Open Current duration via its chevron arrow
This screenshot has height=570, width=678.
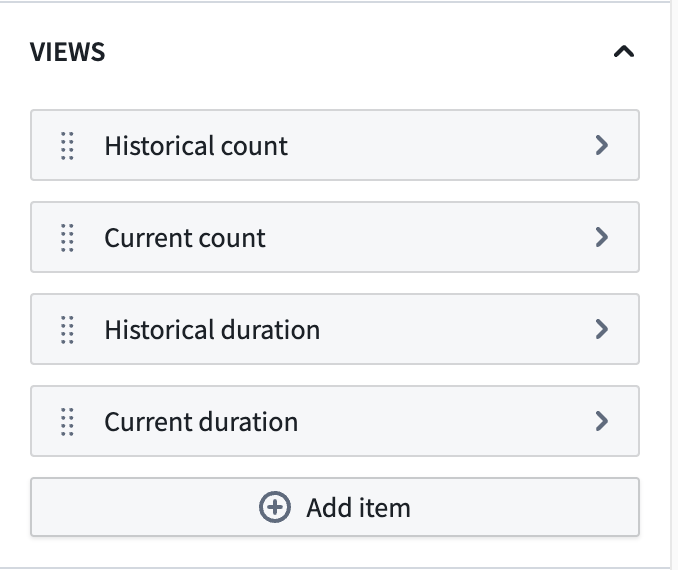pos(601,422)
